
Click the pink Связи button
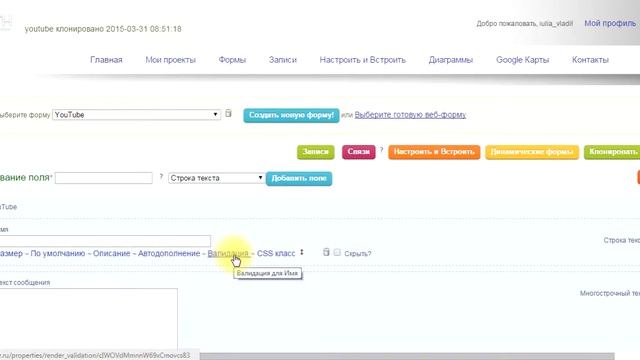pos(358,152)
